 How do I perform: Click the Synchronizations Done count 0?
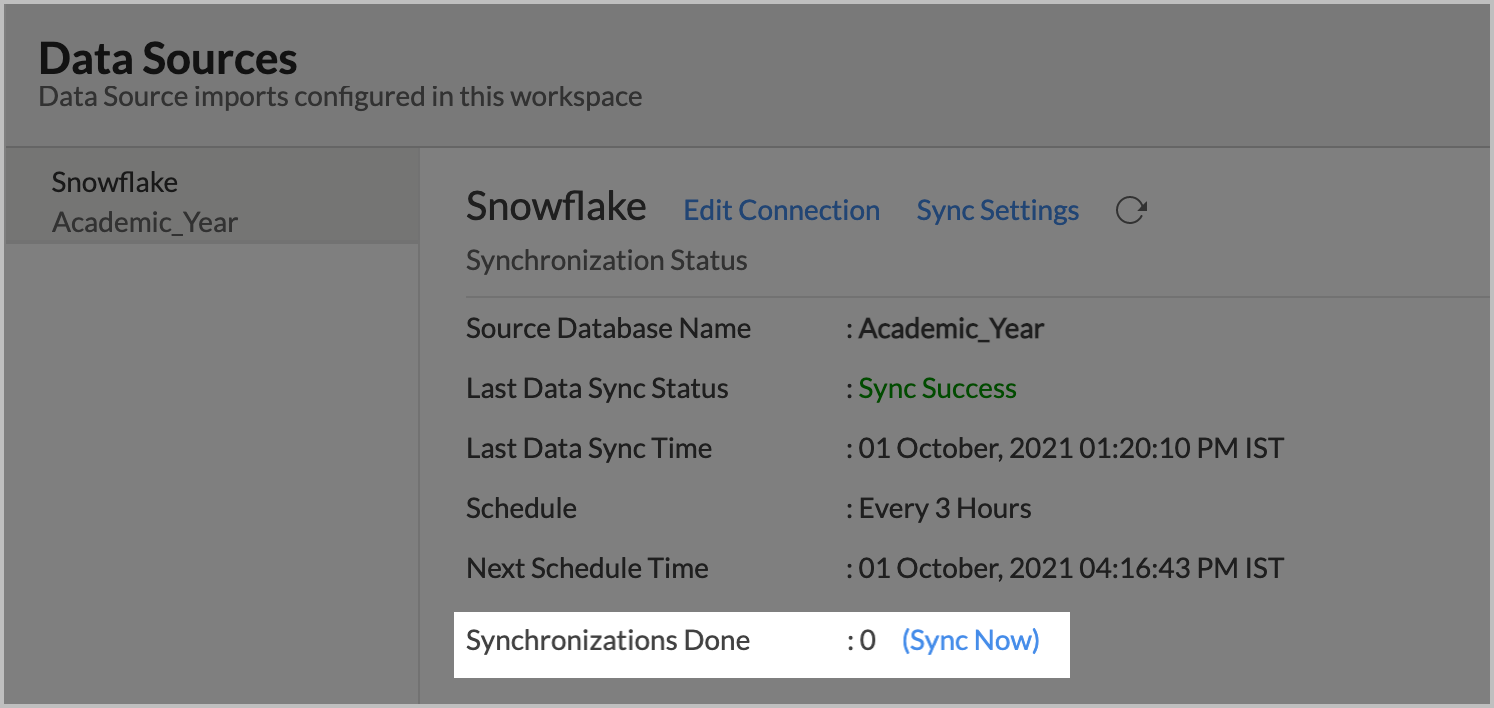pos(868,640)
